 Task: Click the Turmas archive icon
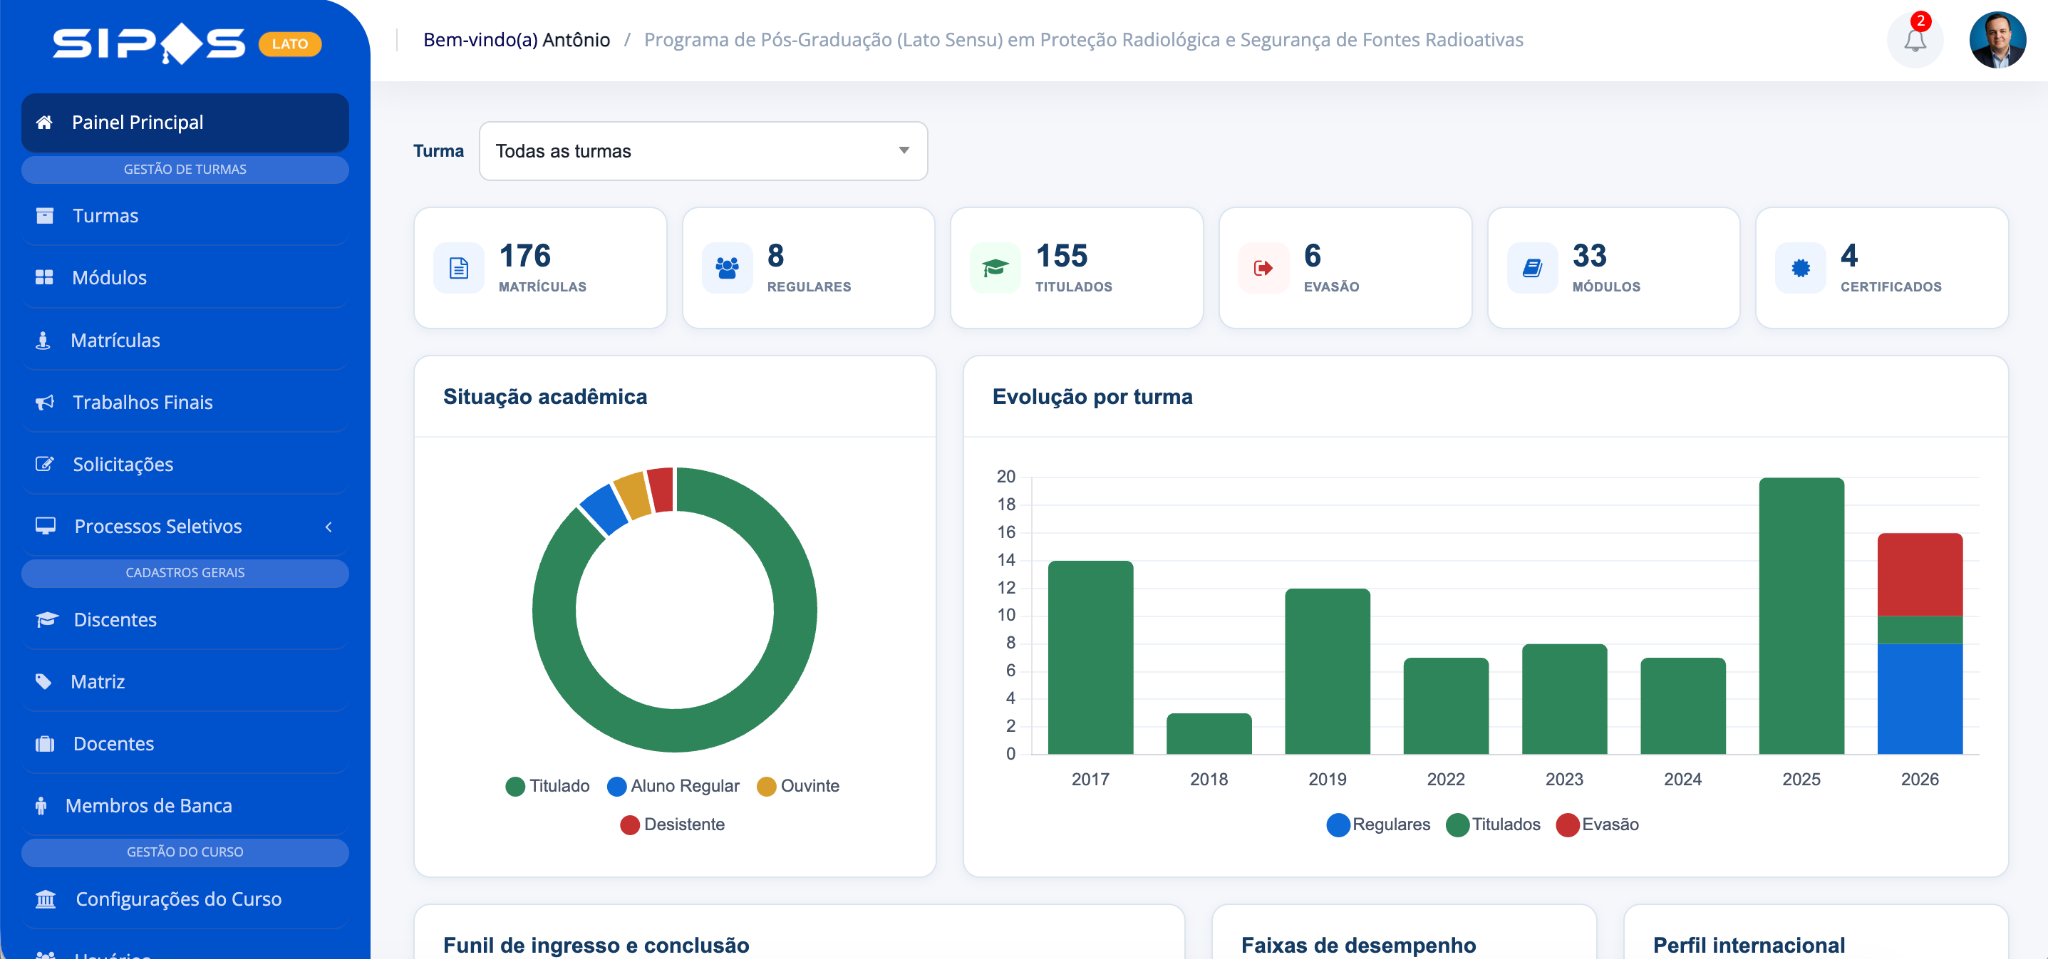(x=45, y=216)
